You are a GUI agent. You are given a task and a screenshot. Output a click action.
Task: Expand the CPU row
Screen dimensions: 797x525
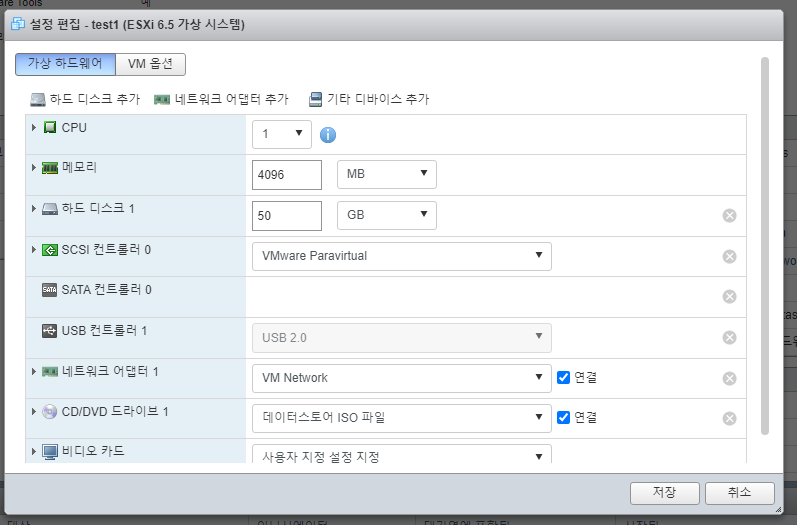coord(34,127)
